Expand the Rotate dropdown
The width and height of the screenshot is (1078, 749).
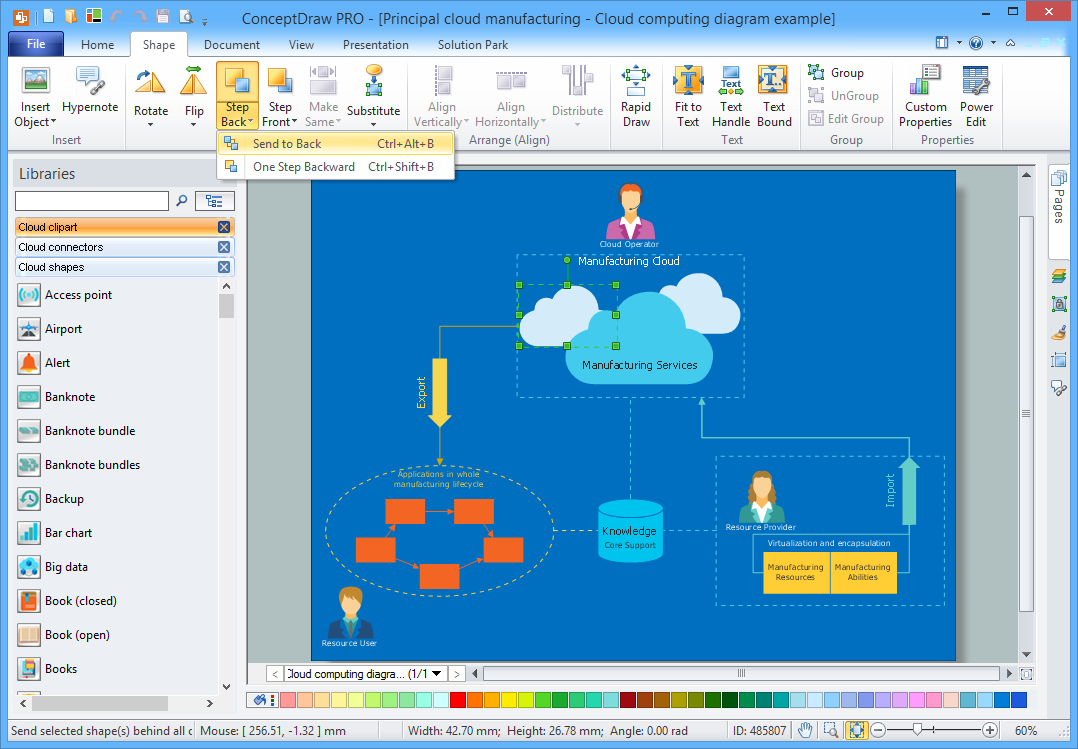point(151,125)
